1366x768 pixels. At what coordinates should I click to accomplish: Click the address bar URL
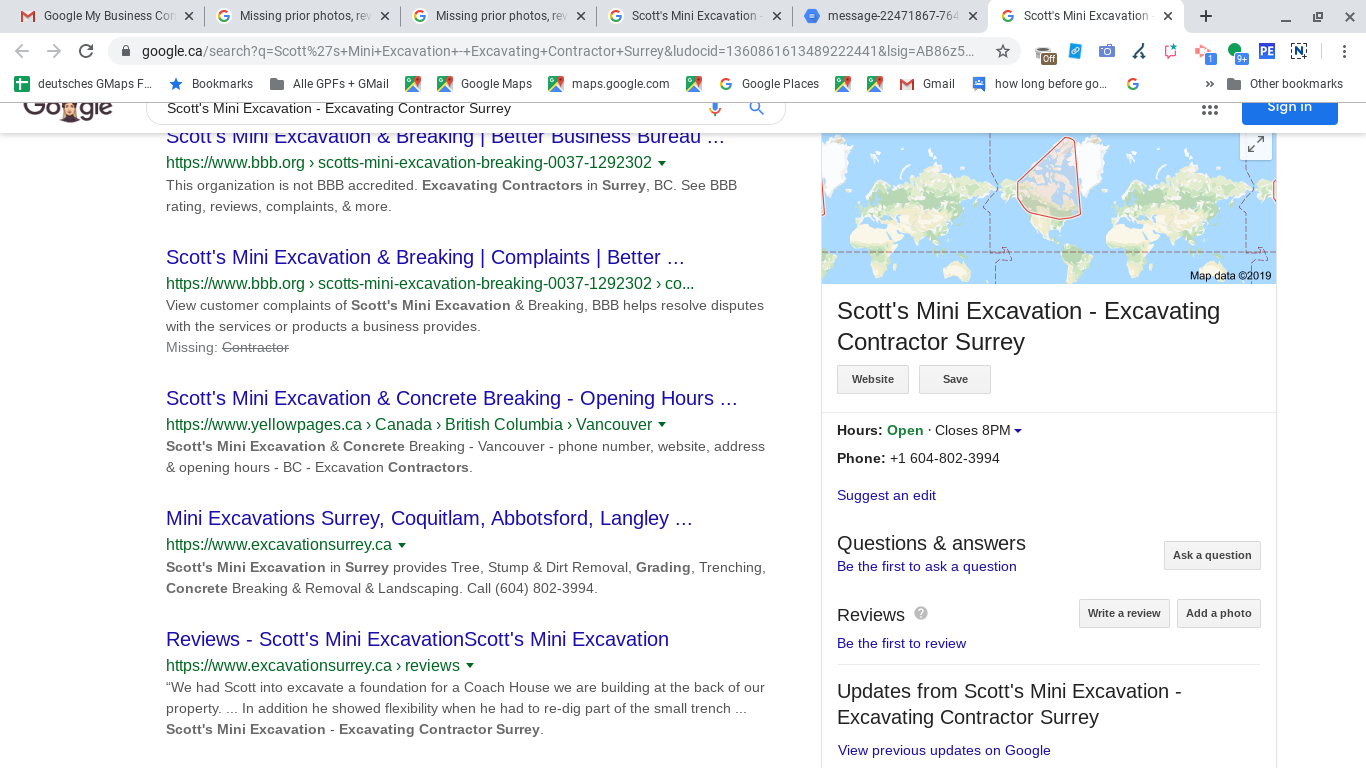click(558, 51)
